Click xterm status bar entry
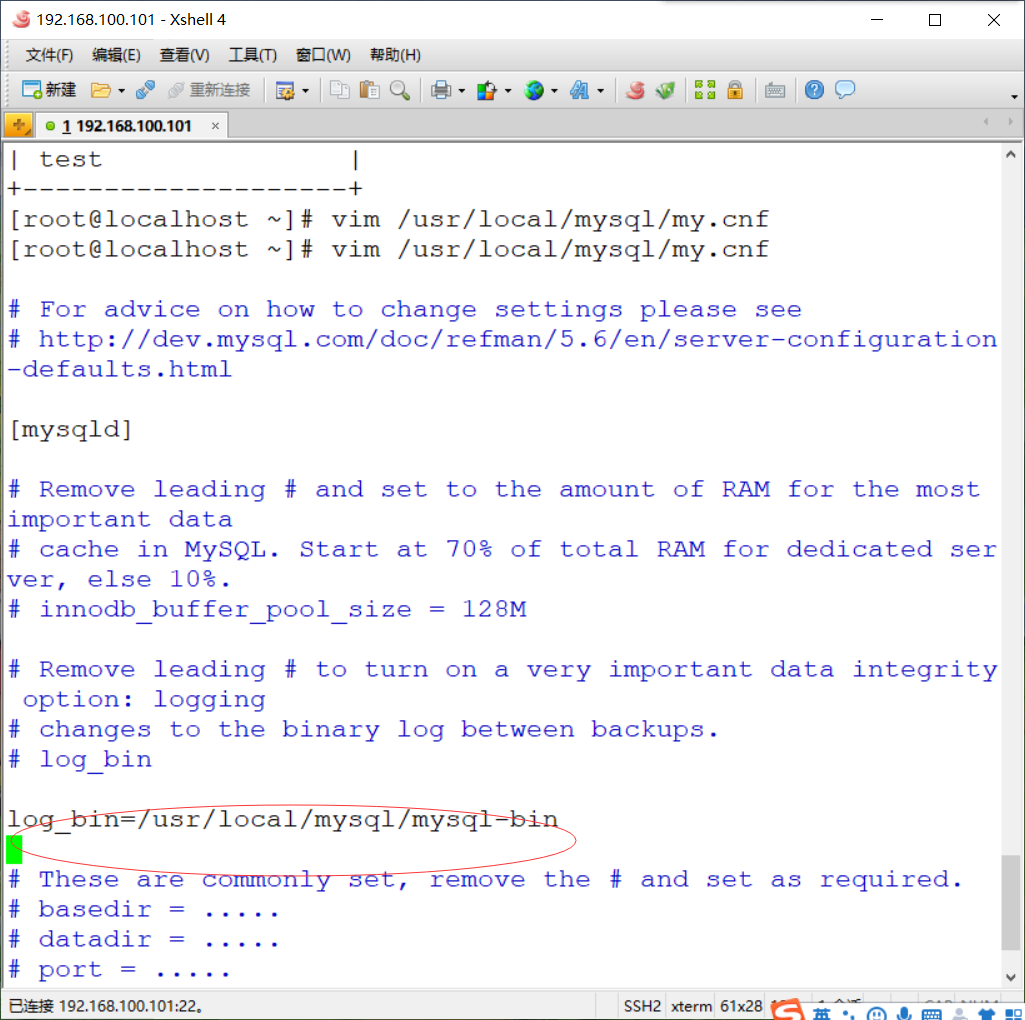The height and width of the screenshot is (1020, 1025). pyautogui.click(x=691, y=1006)
